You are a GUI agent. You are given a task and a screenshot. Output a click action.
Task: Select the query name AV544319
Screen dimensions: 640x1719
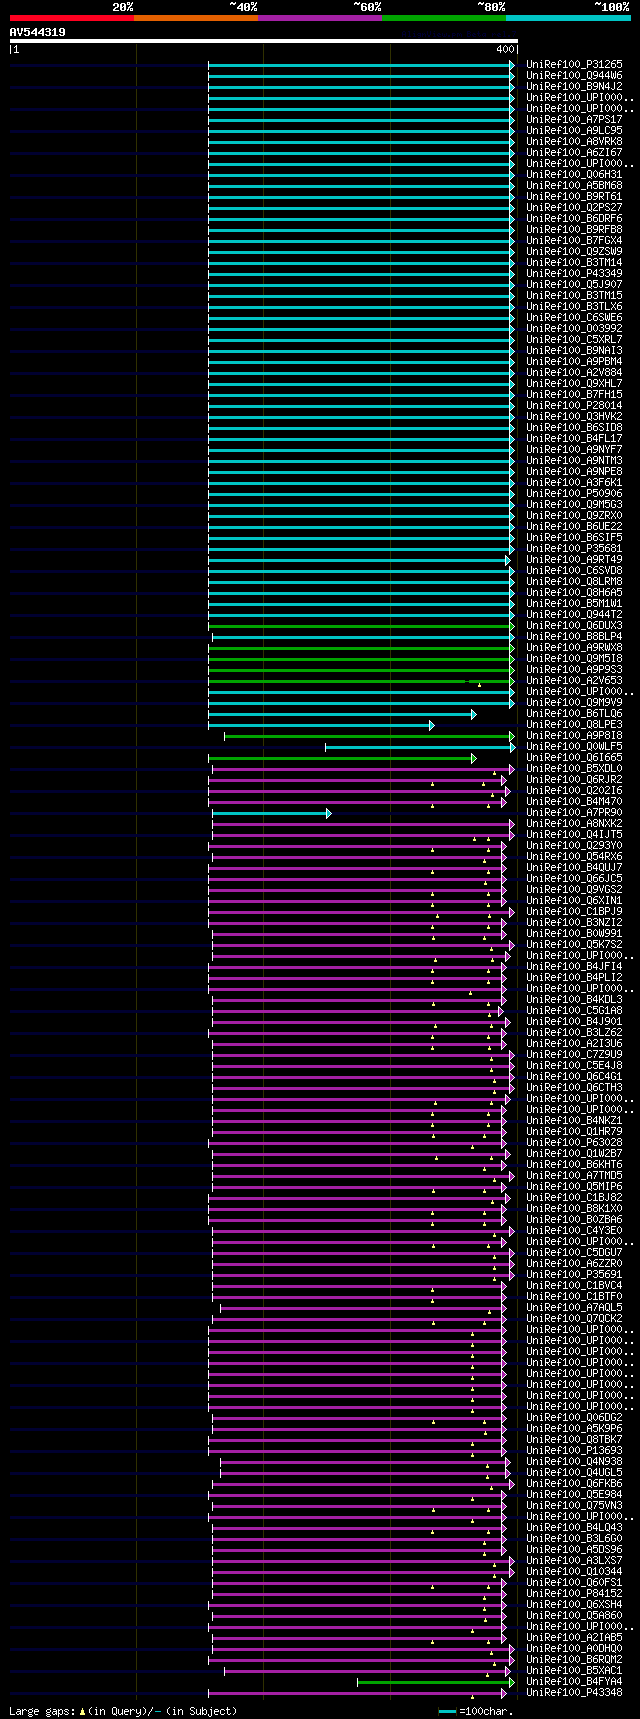click(x=38, y=32)
